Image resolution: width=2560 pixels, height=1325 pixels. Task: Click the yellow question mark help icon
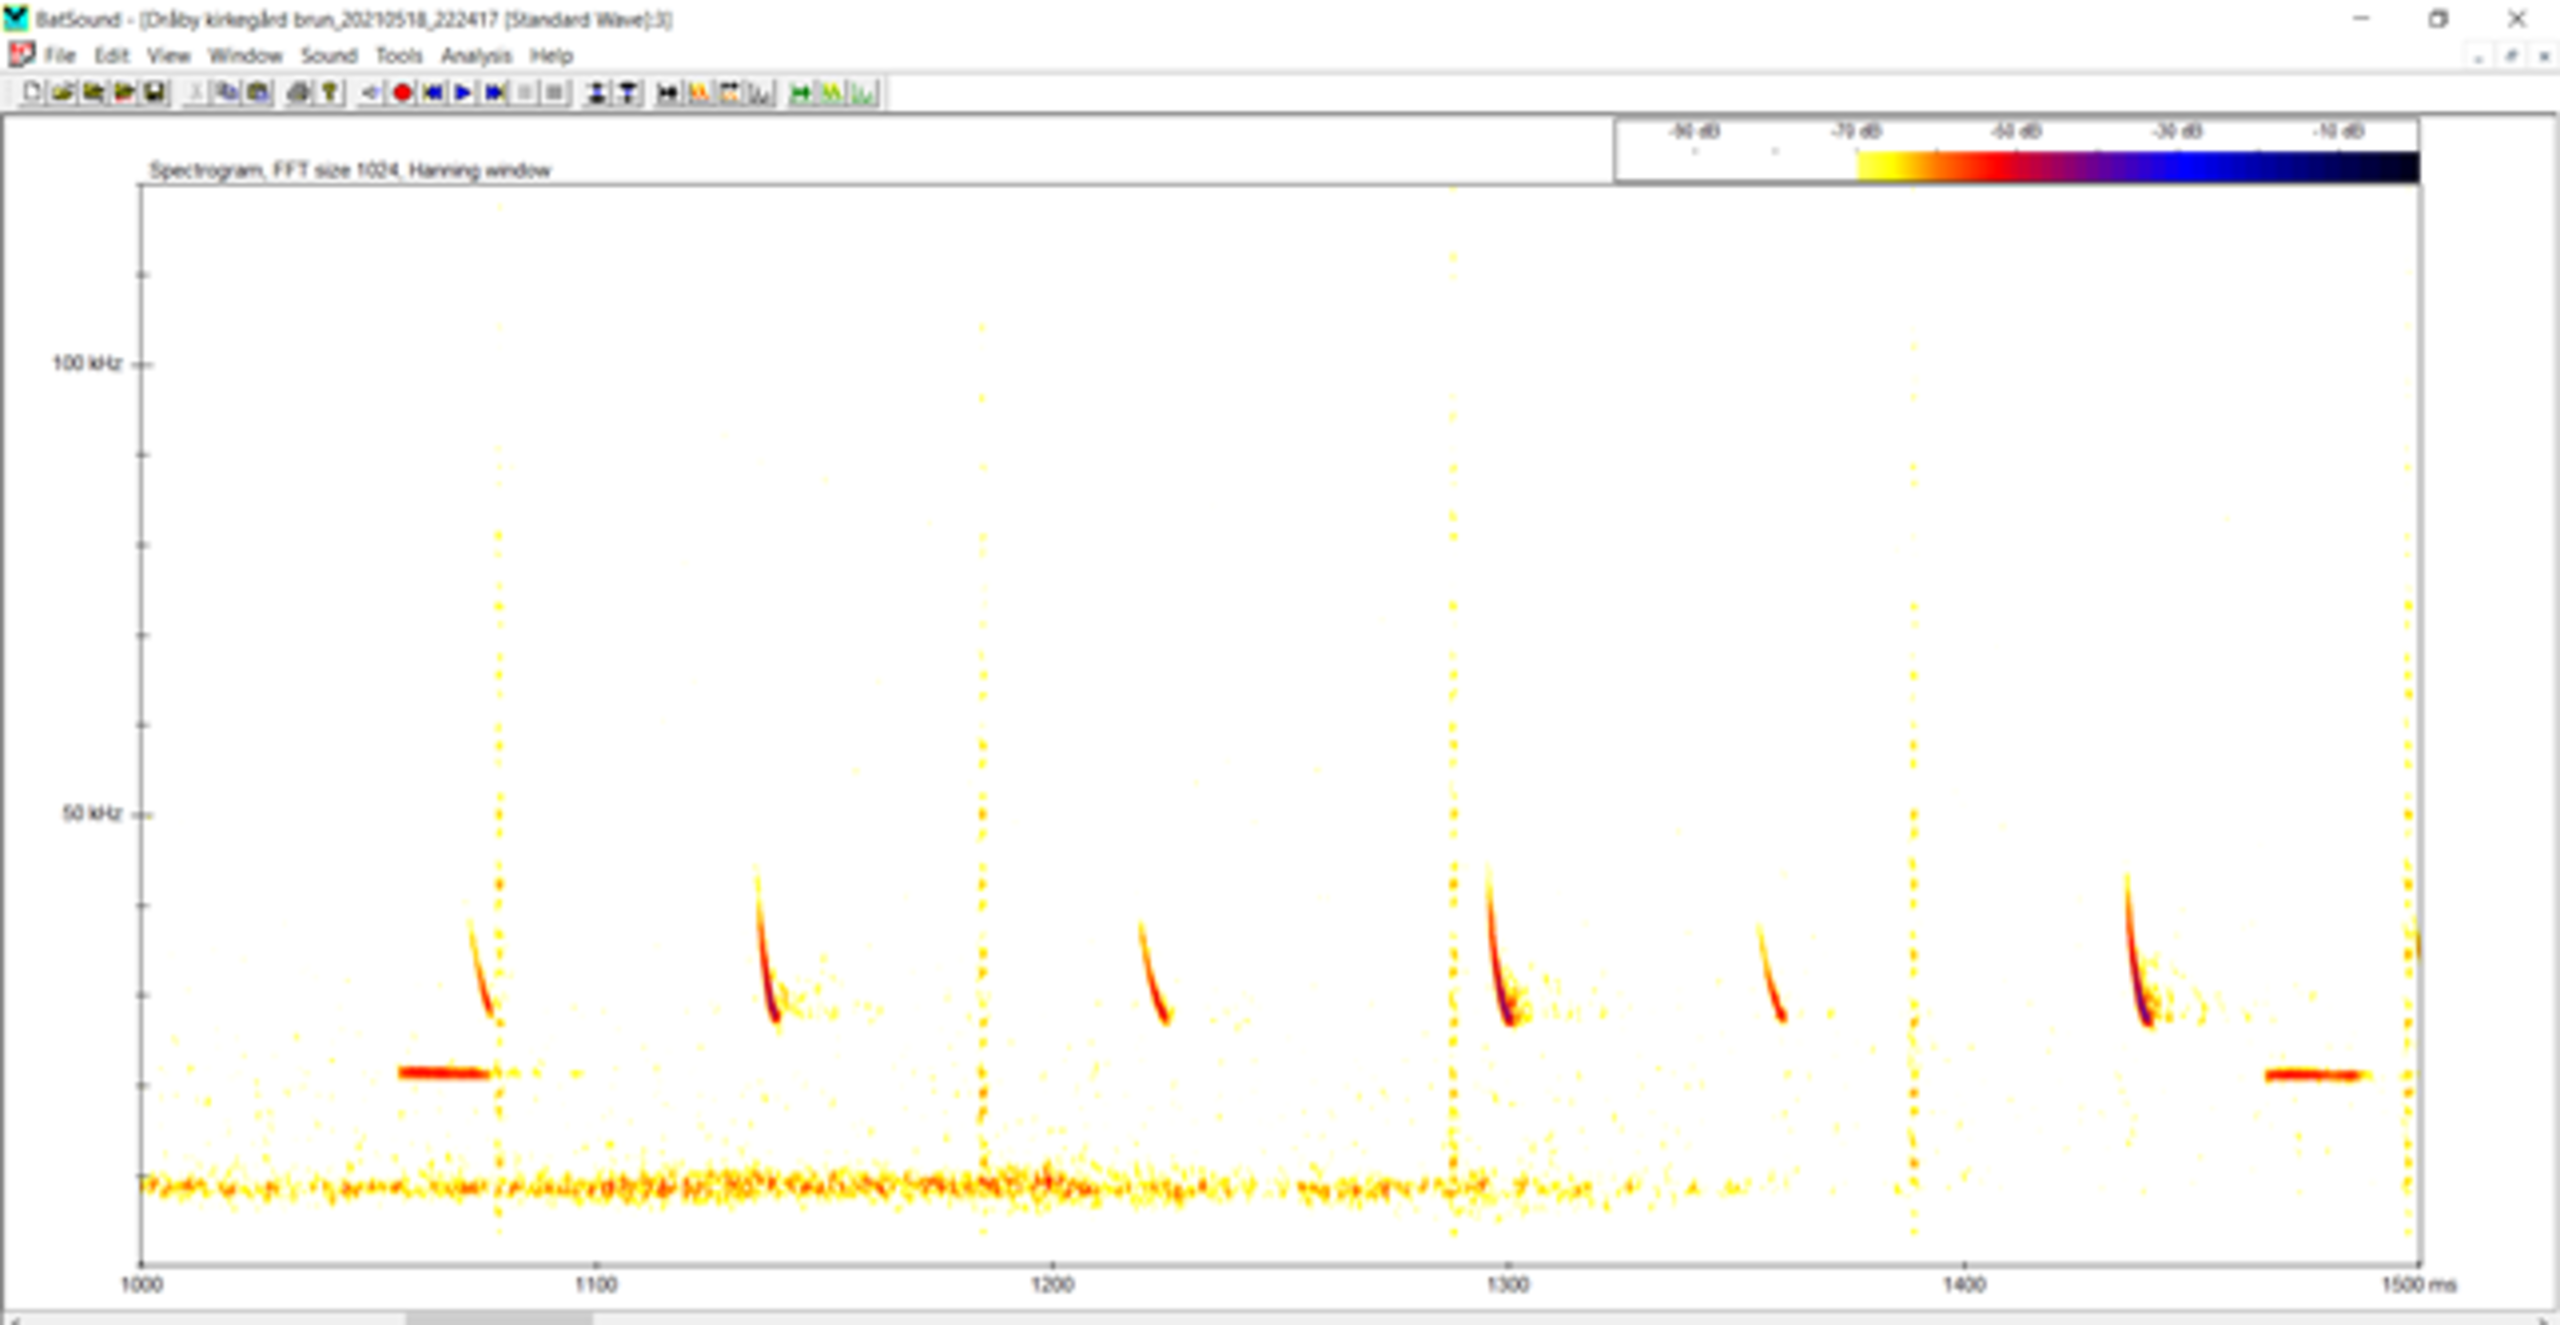tap(329, 93)
